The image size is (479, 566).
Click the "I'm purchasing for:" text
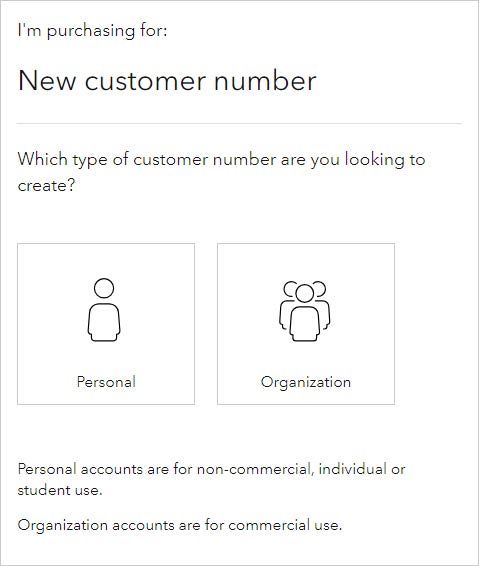92,31
